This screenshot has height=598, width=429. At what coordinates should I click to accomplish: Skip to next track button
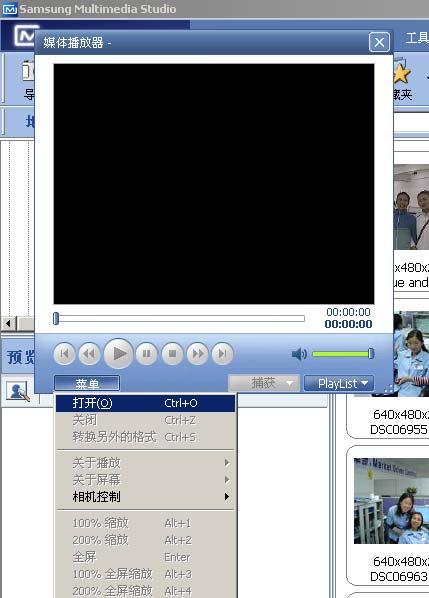click(222, 354)
